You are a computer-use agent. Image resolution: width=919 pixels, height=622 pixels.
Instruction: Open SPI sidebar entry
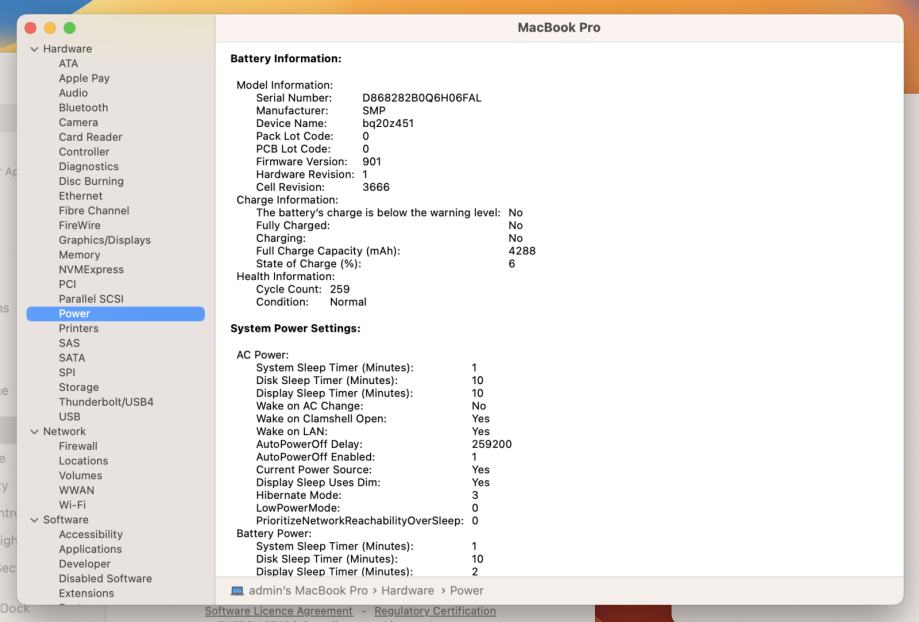coord(67,372)
